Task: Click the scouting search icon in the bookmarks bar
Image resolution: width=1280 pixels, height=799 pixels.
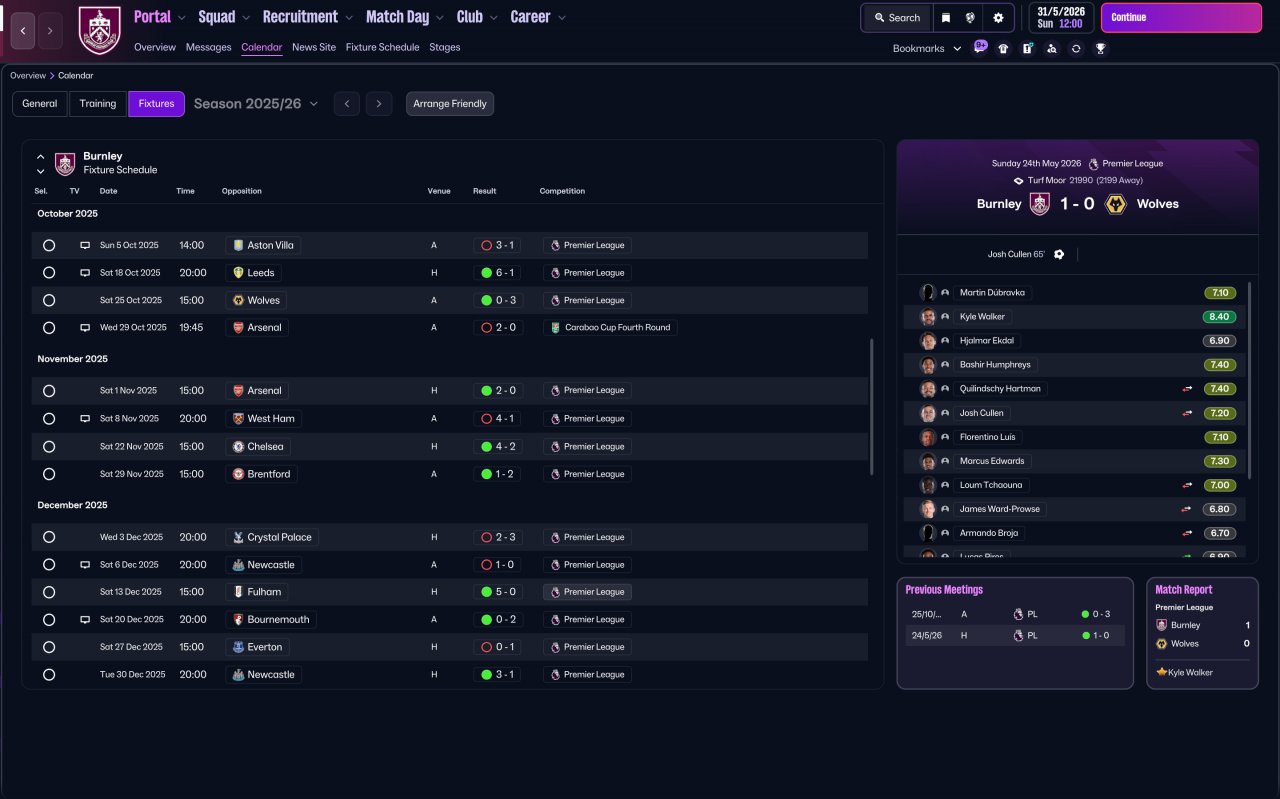Action: coord(1051,48)
